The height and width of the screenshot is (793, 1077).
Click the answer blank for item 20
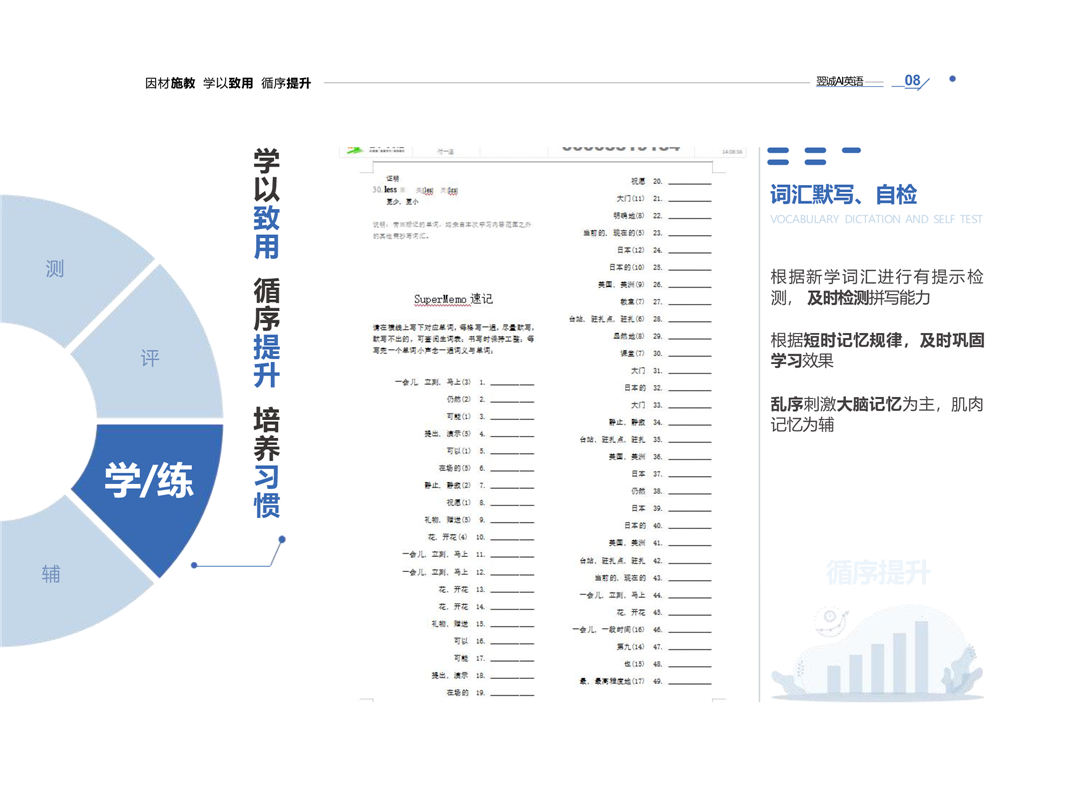tap(689, 183)
